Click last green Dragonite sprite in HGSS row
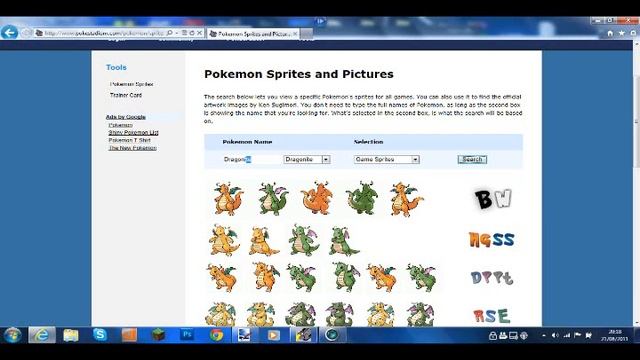Screen dimensions: 640x360 [x=344, y=241]
